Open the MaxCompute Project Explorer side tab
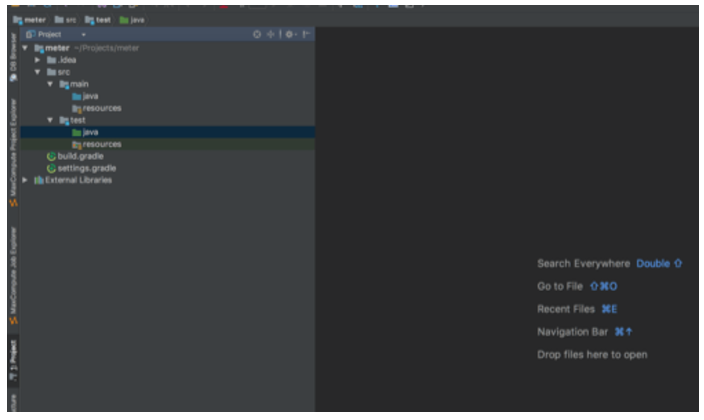The width and height of the screenshot is (704, 420). (x=13, y=153)
